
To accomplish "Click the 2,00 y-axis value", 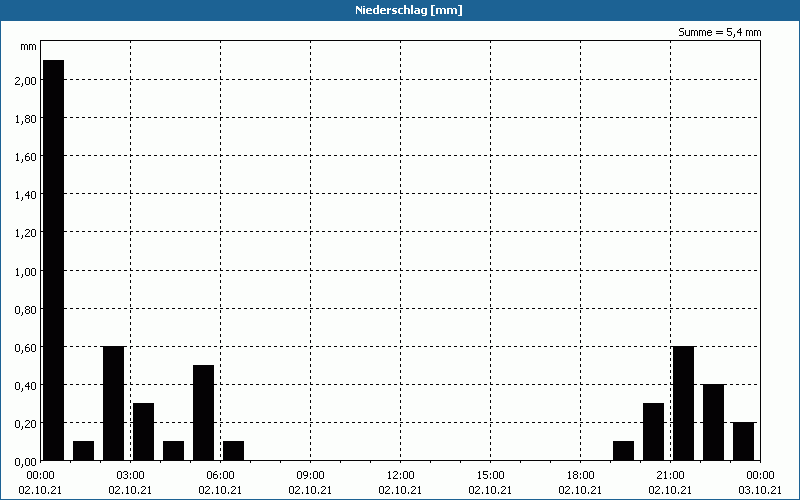I will click(26, 80).
